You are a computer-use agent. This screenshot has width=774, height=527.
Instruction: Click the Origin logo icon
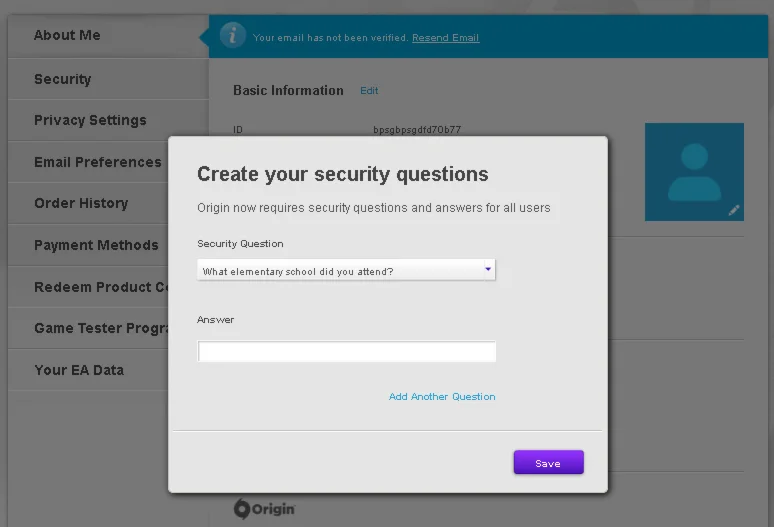pyautogui.click(x=241, y=509)
